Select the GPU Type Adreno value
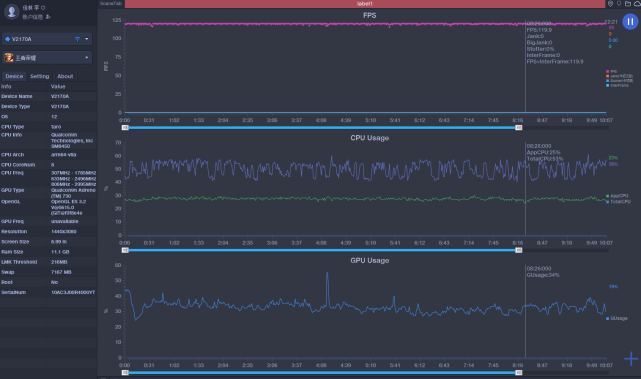Viewport: 641px width, 379px height. click(73, 193)
